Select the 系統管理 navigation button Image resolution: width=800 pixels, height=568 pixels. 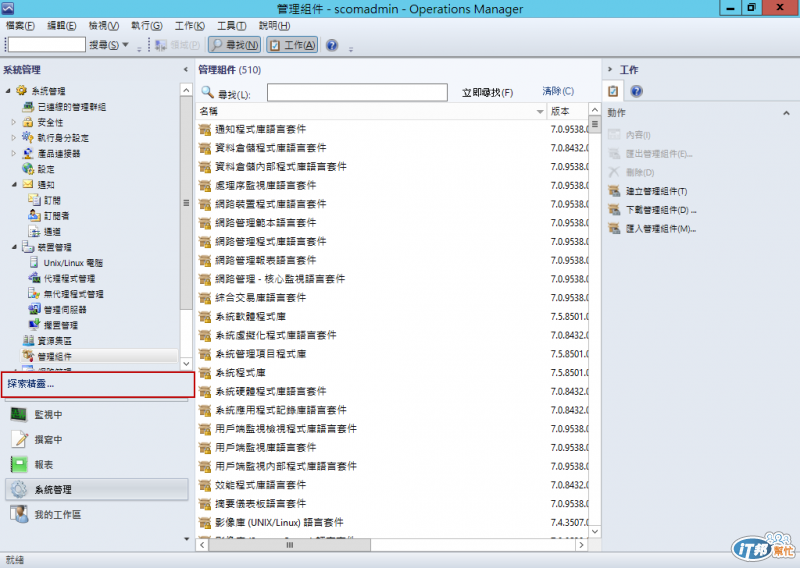click(x=97, y=489)
